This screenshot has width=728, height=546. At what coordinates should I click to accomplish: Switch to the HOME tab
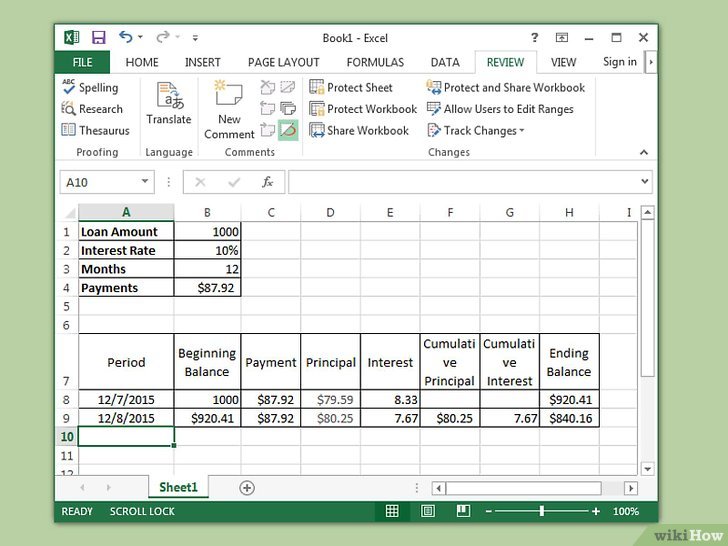[142, 62]
